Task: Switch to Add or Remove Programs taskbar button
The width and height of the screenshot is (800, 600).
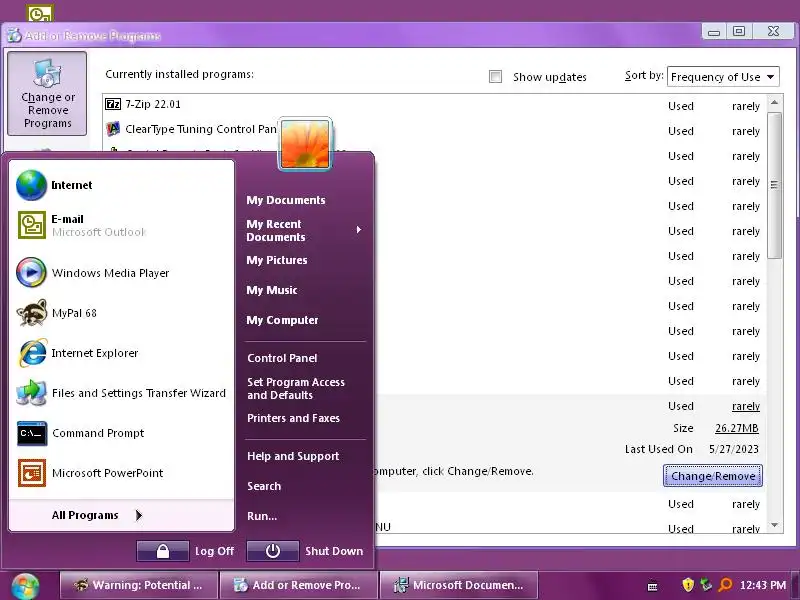Action: [298, 585]
